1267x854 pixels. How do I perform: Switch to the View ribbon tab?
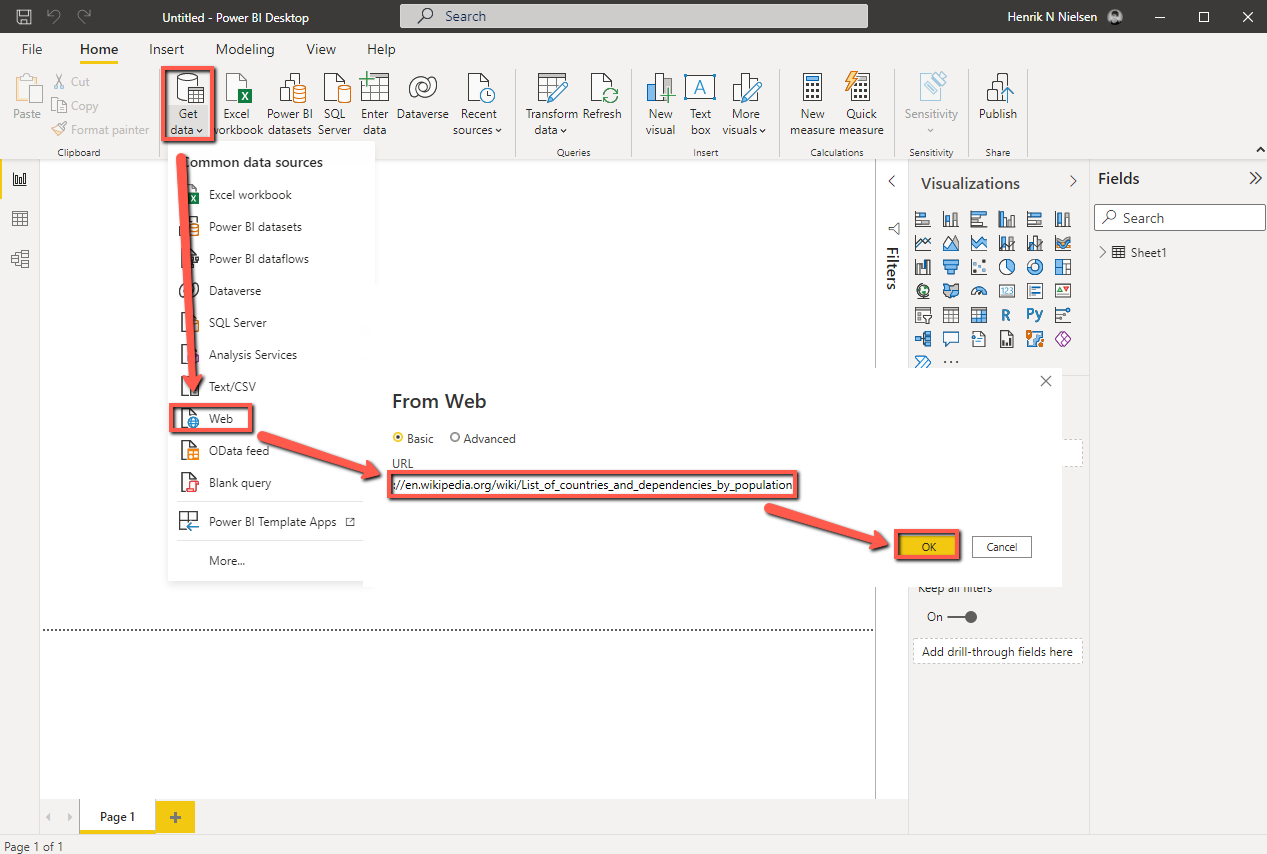click(x=321, y=49)
